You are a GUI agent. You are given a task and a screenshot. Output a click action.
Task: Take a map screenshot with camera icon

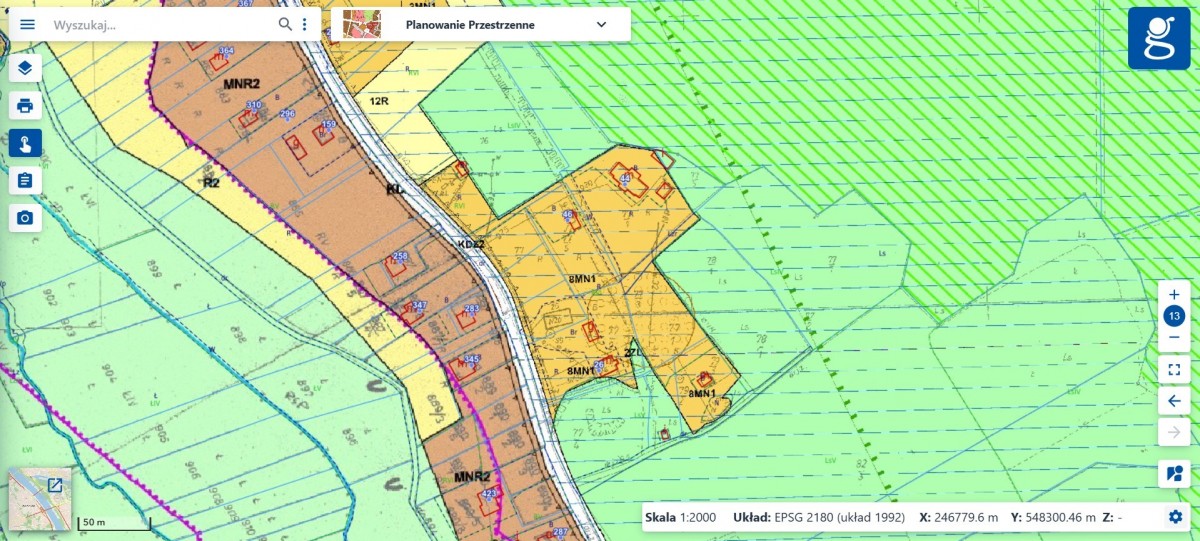(25, 217)
